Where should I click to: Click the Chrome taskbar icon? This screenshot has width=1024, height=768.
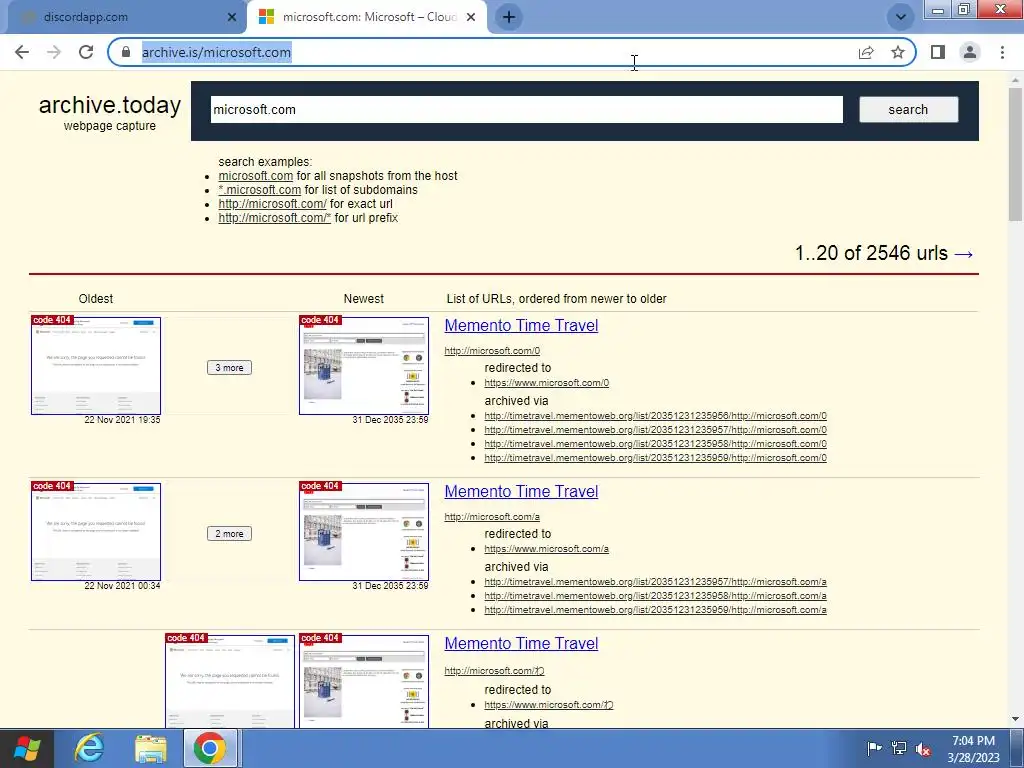click(x=210, y=748)
